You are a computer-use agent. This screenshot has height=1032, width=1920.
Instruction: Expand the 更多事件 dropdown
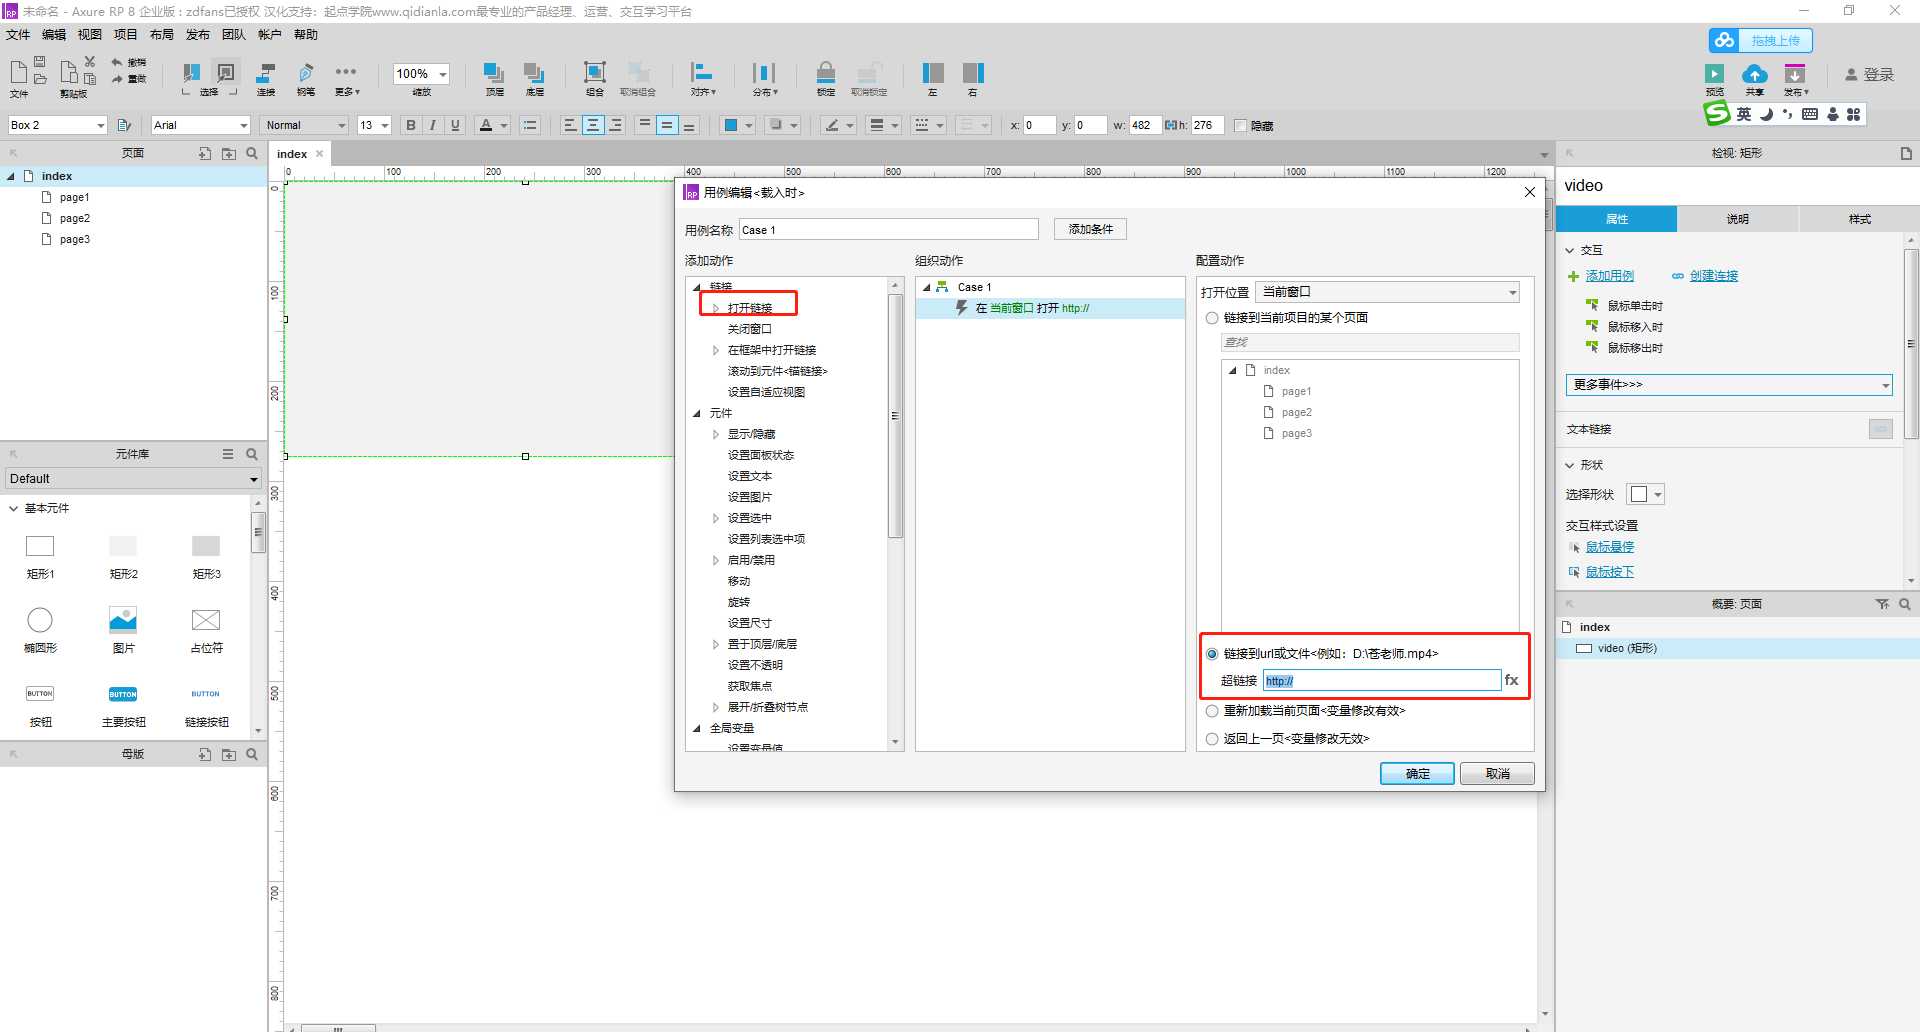click(x=1729, y=385)
